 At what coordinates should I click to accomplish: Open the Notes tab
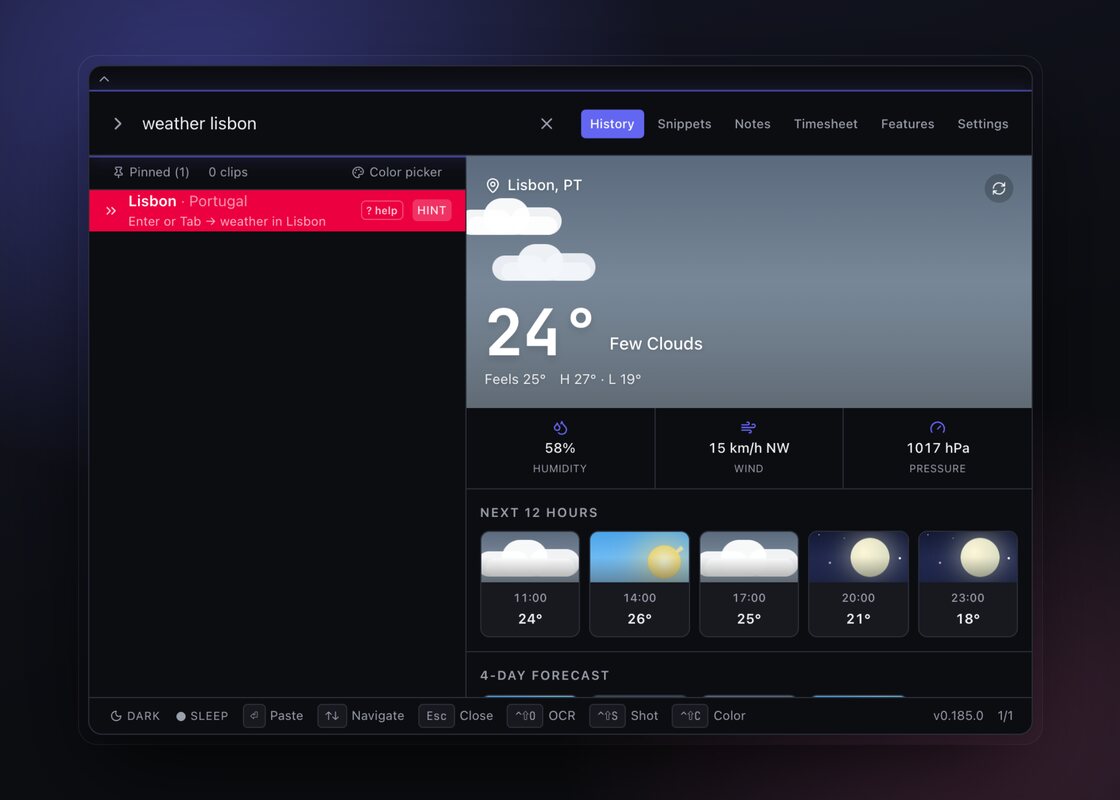[x=752, y=124]
